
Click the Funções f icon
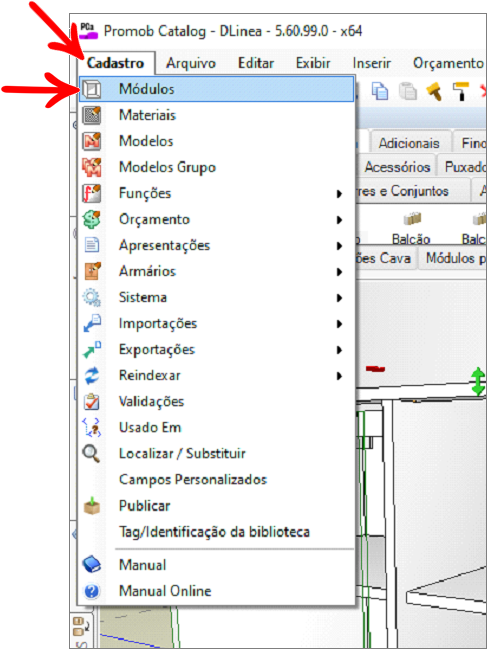click(91, 193)
